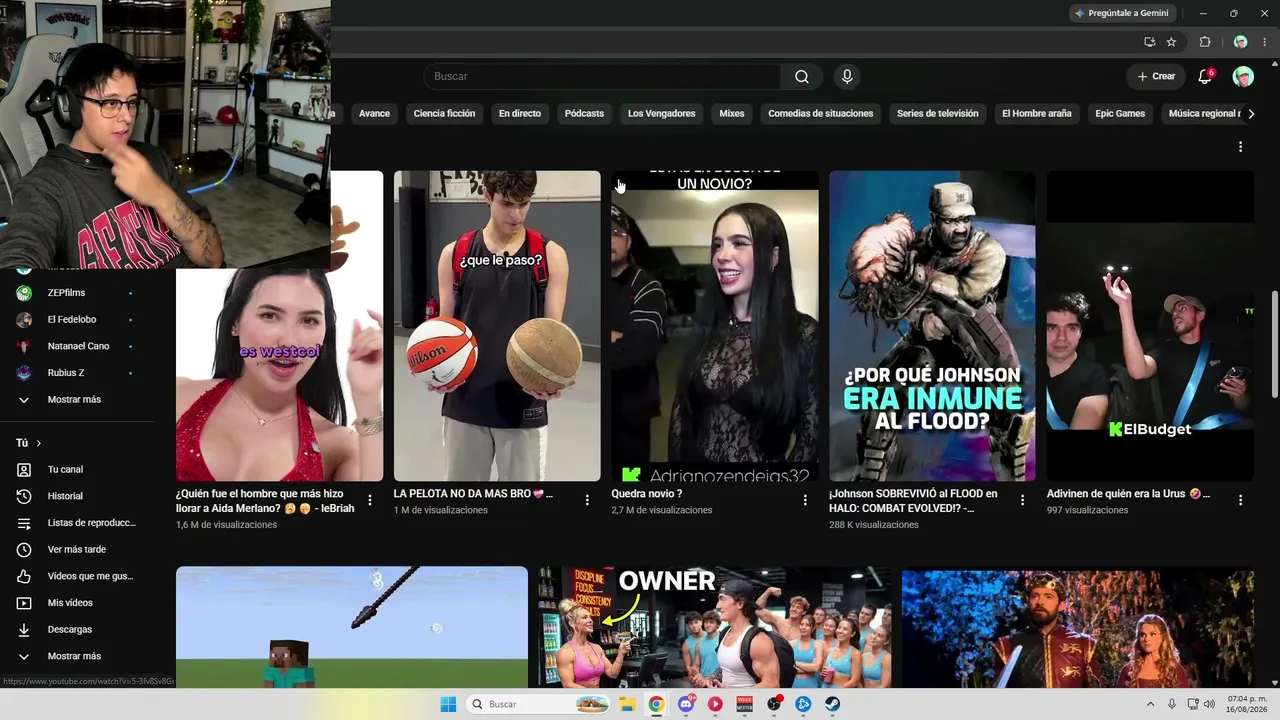Click the page vertical scrollbar thumb
The width and height of the screenshot is (1280, 720).
pyautogui.click(x=1274, y=345)
